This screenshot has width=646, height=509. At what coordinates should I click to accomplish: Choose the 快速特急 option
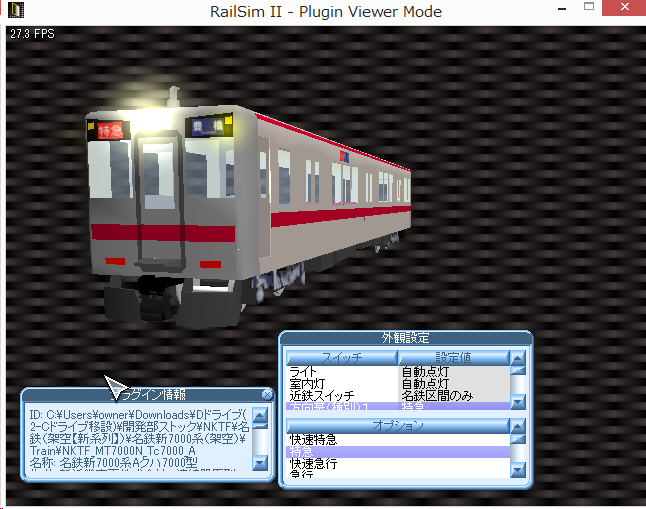pos(398,440)
